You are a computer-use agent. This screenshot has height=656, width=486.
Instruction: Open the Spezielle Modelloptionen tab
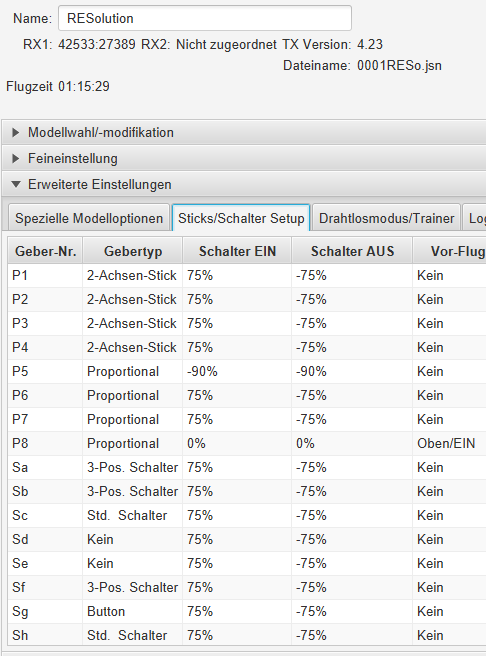click(x=89, y=218)
